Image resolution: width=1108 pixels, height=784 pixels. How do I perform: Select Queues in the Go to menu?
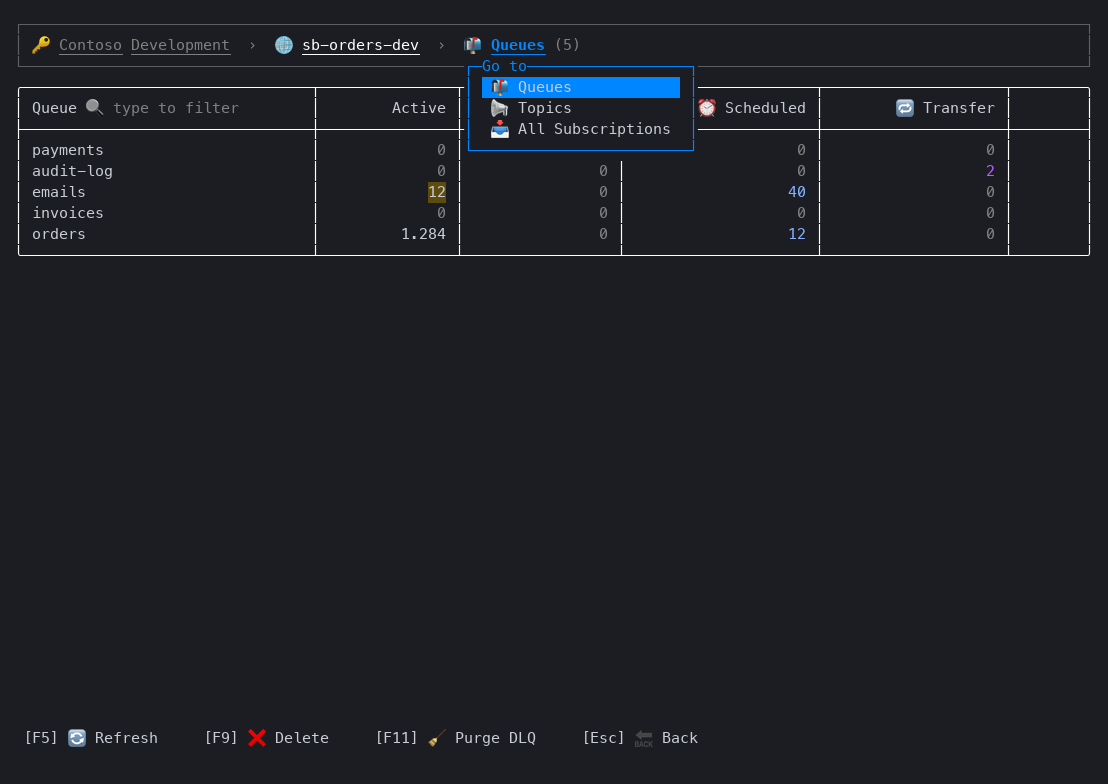click(x=581, y=88)
